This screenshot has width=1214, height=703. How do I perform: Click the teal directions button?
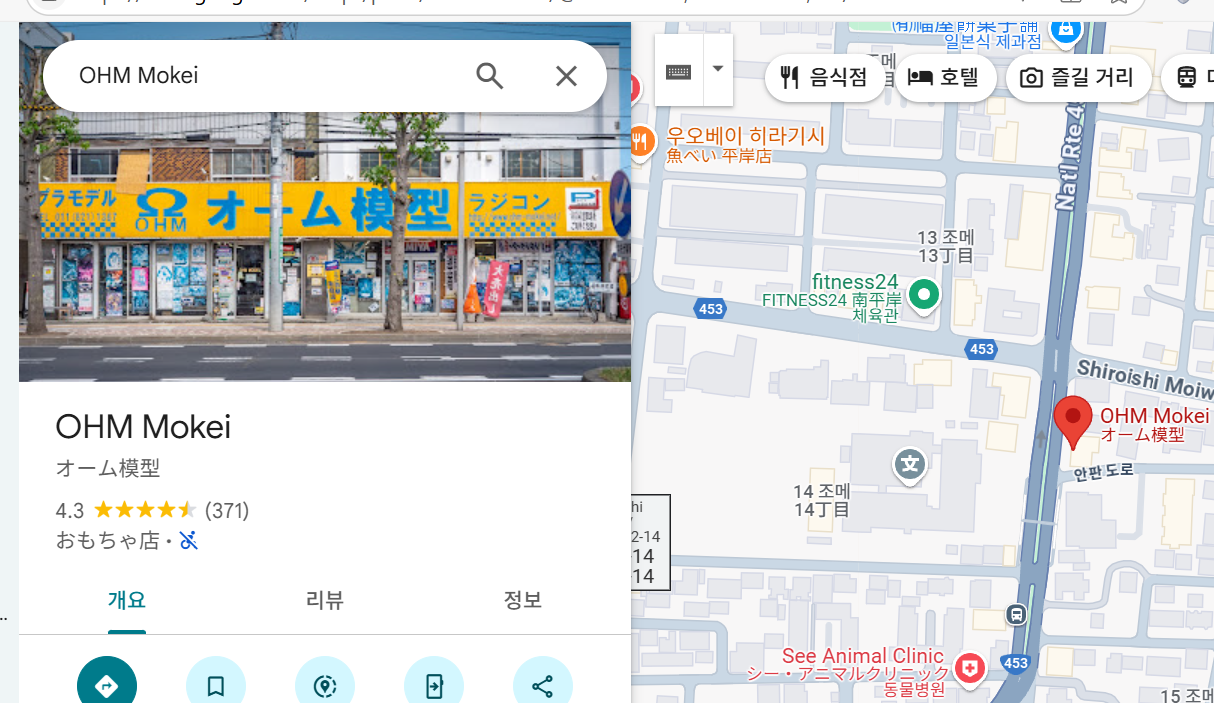pos(107,684)
